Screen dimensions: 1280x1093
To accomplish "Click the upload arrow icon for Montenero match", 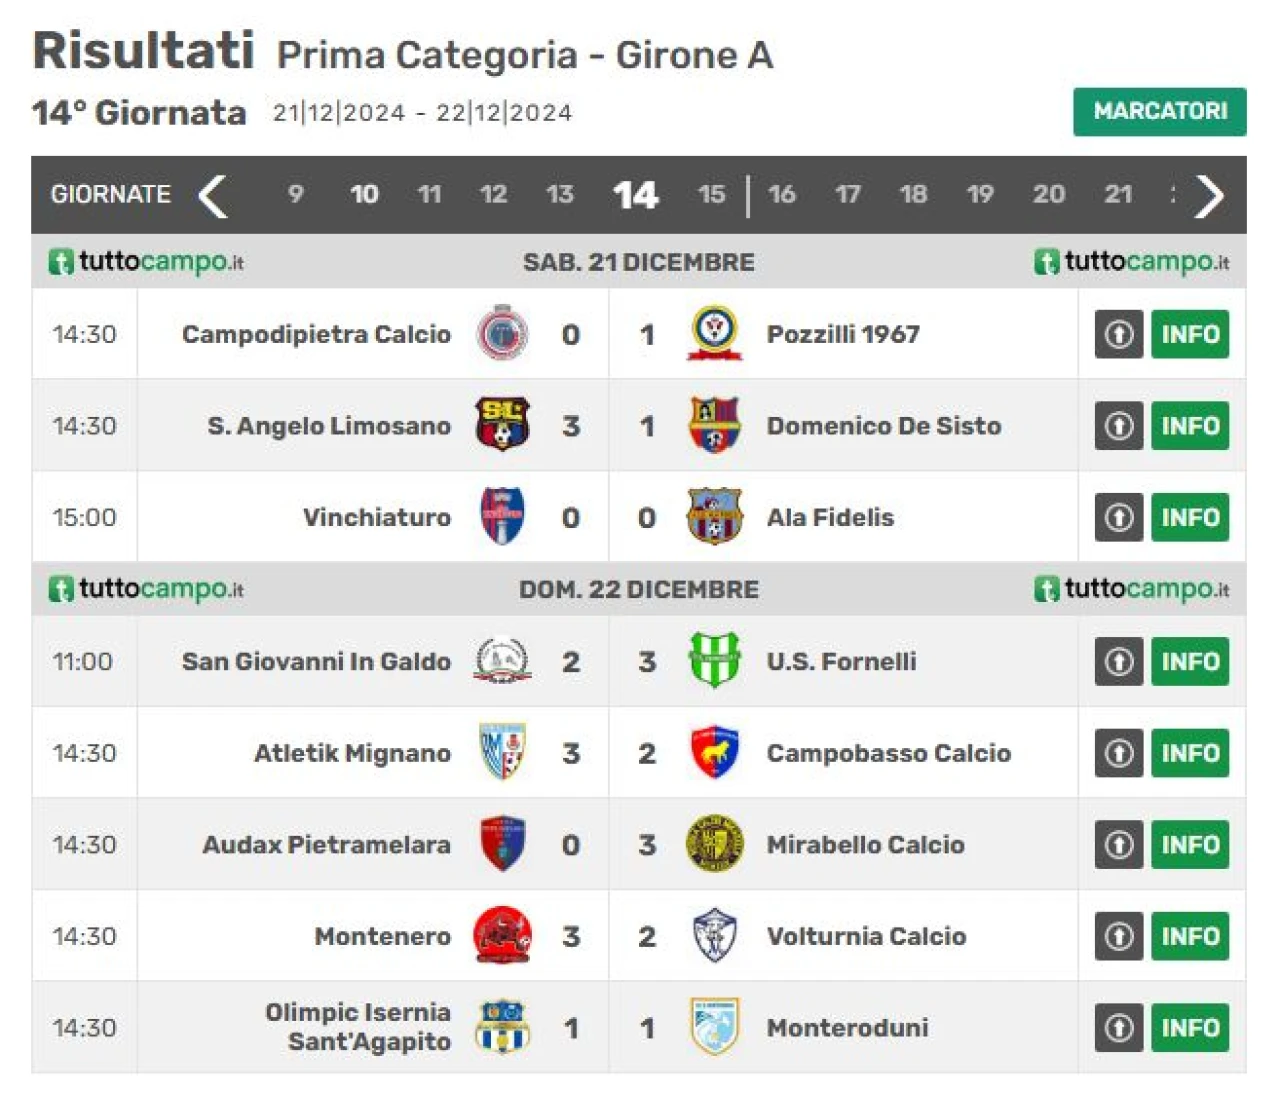I will [1119, 936].
